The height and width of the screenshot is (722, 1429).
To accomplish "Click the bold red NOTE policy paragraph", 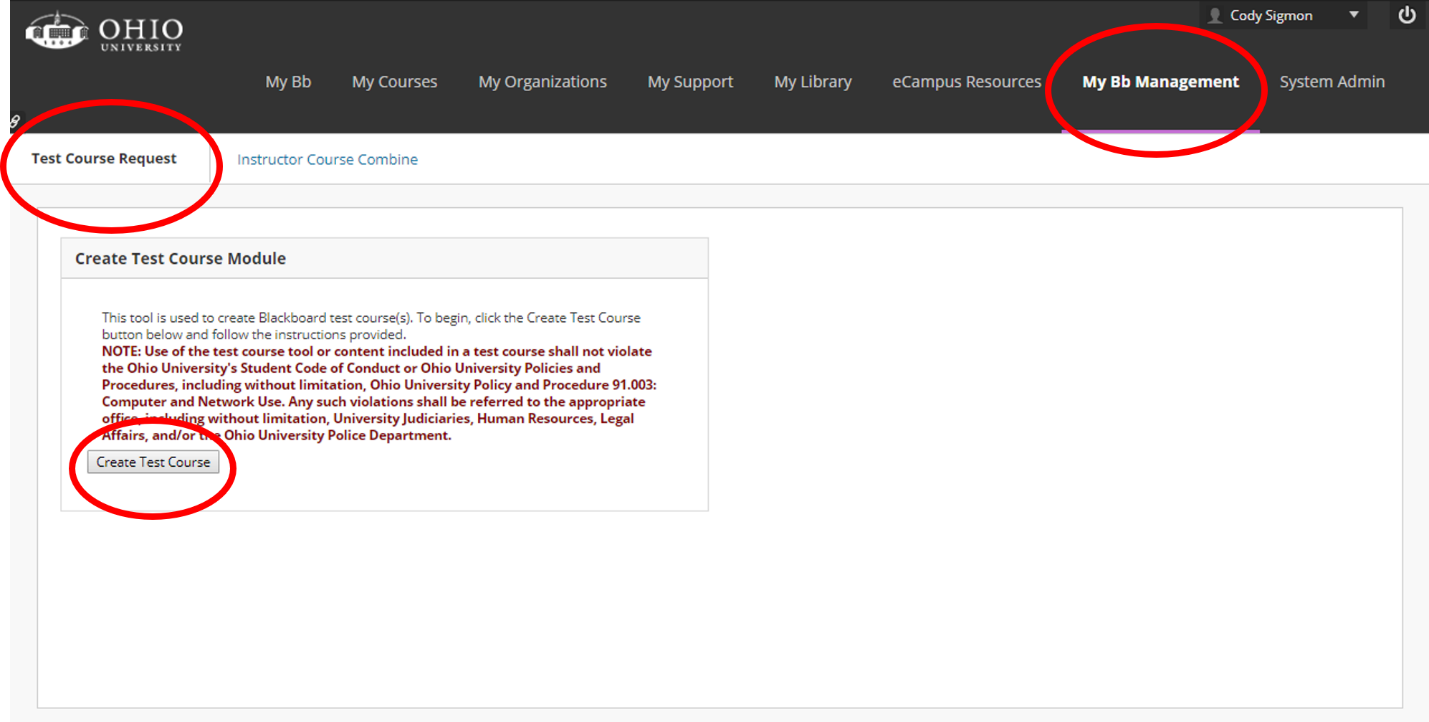I will pyautogui.click(x=379, y=394).
